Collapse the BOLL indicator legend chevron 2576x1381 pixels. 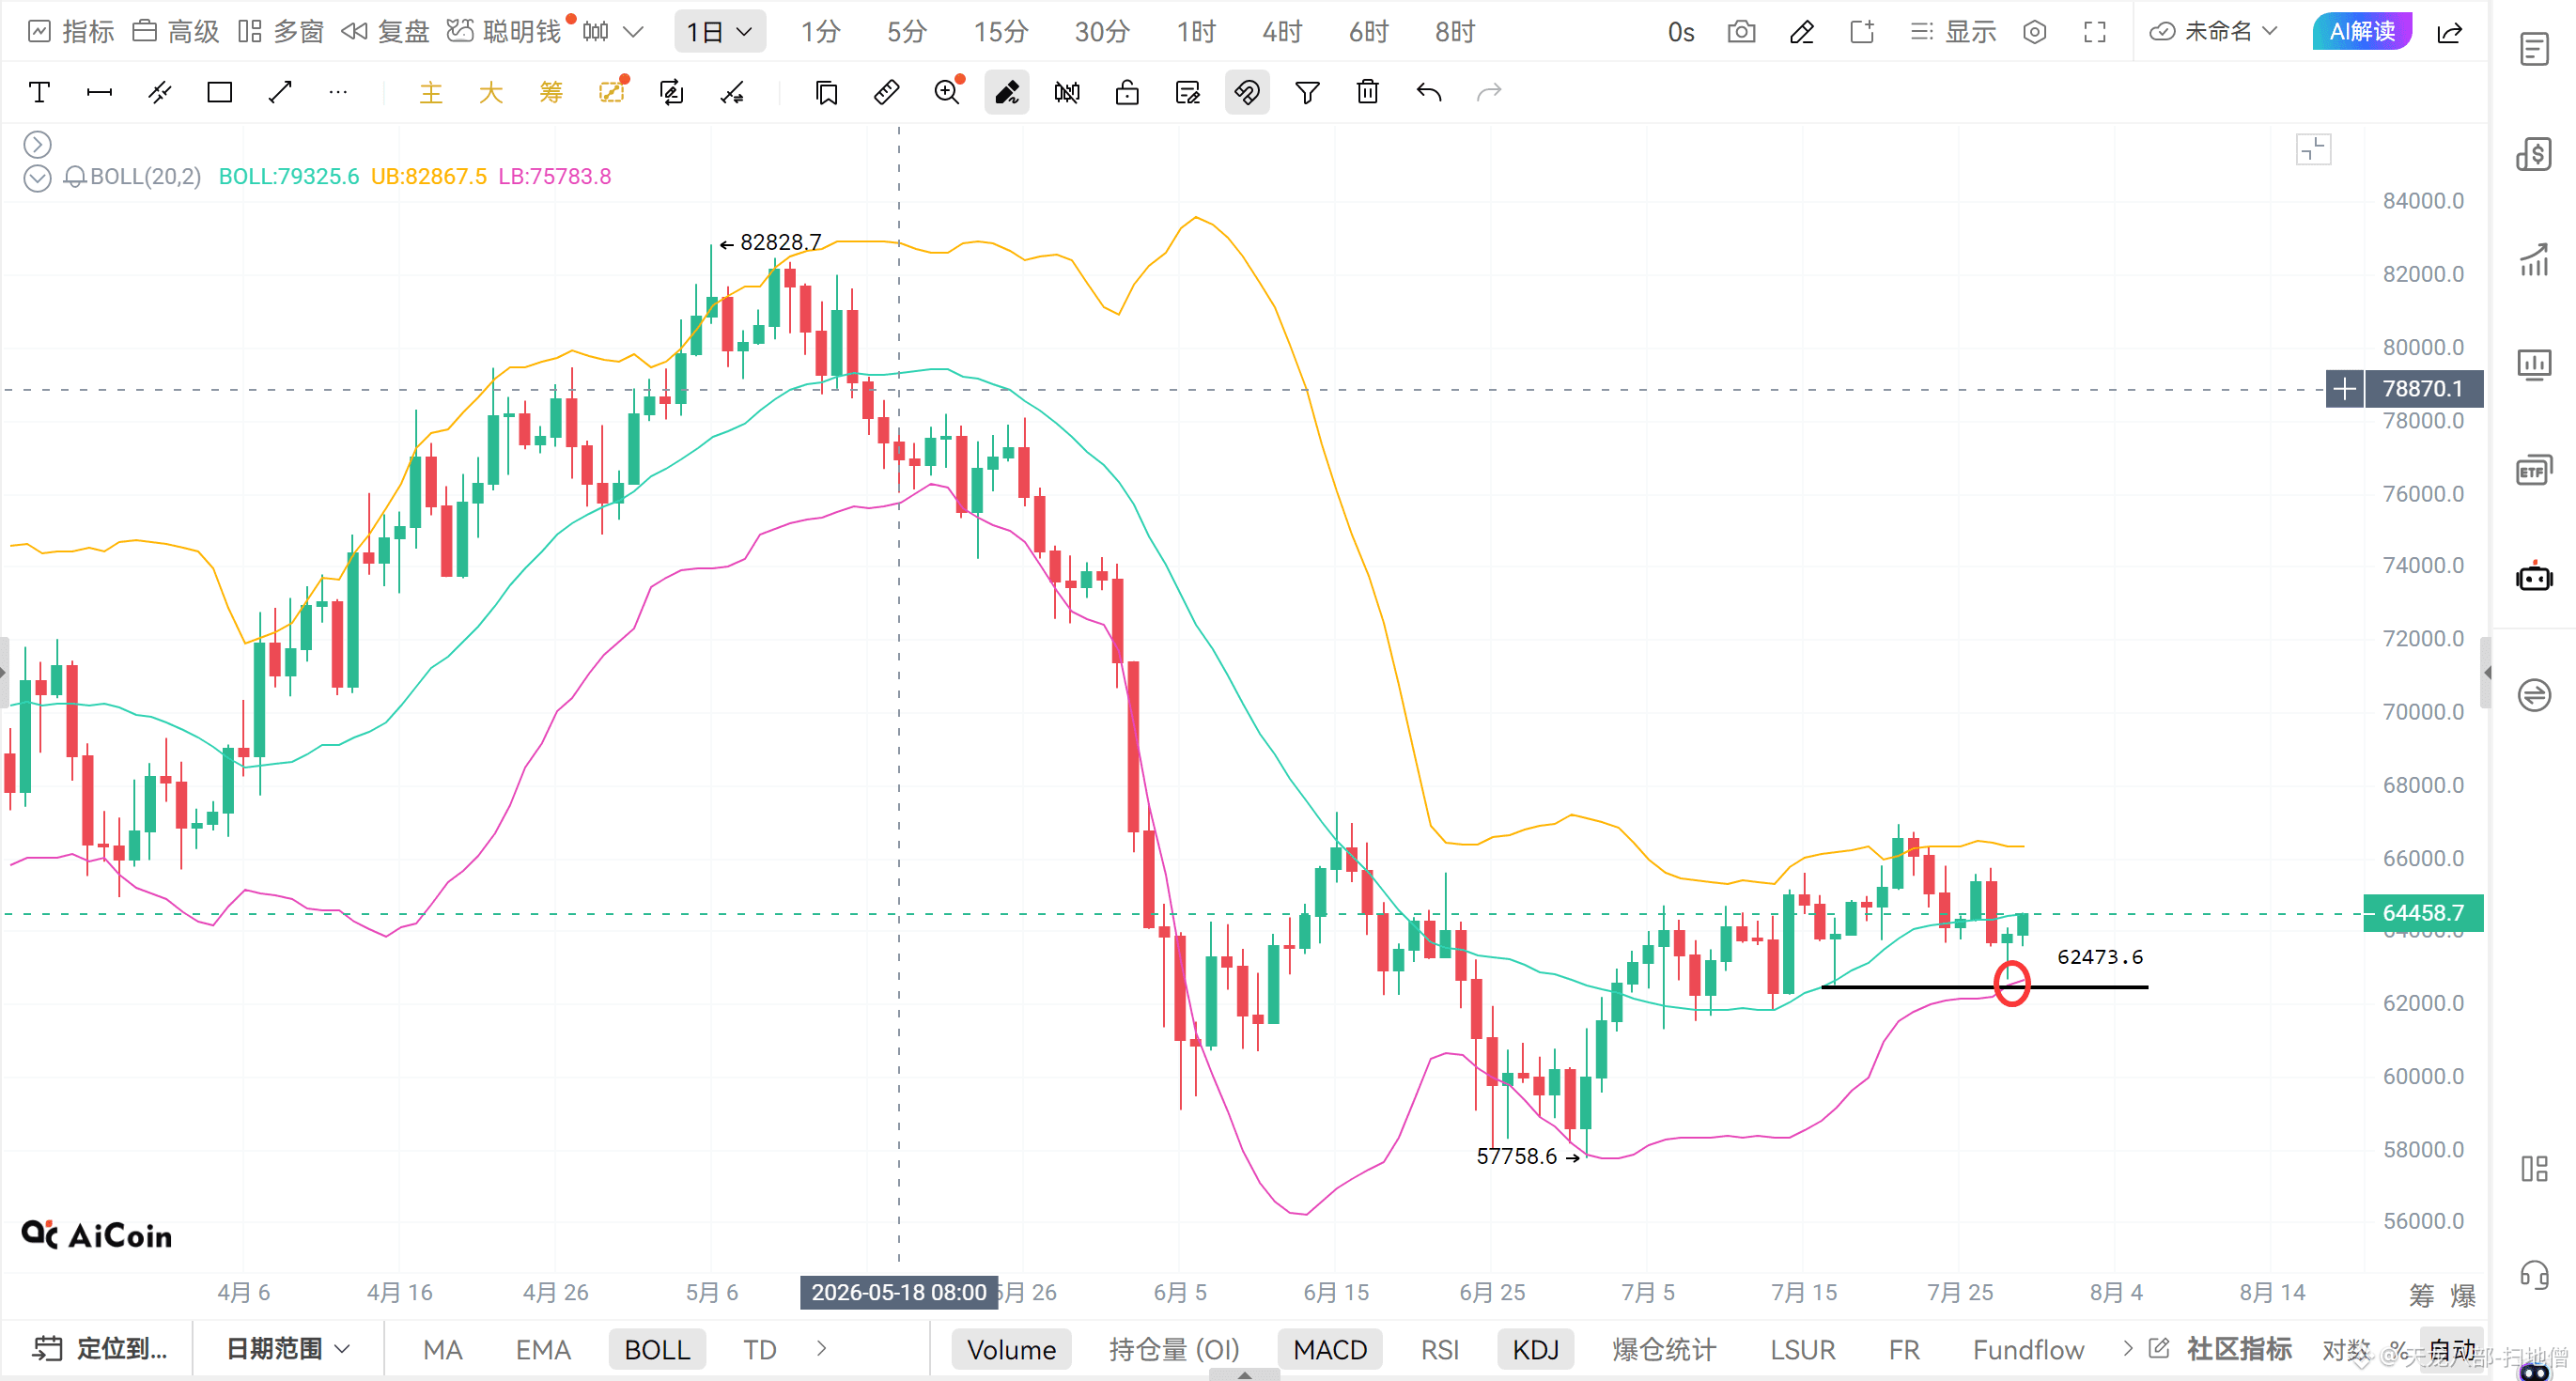click(x=37, y=178)
